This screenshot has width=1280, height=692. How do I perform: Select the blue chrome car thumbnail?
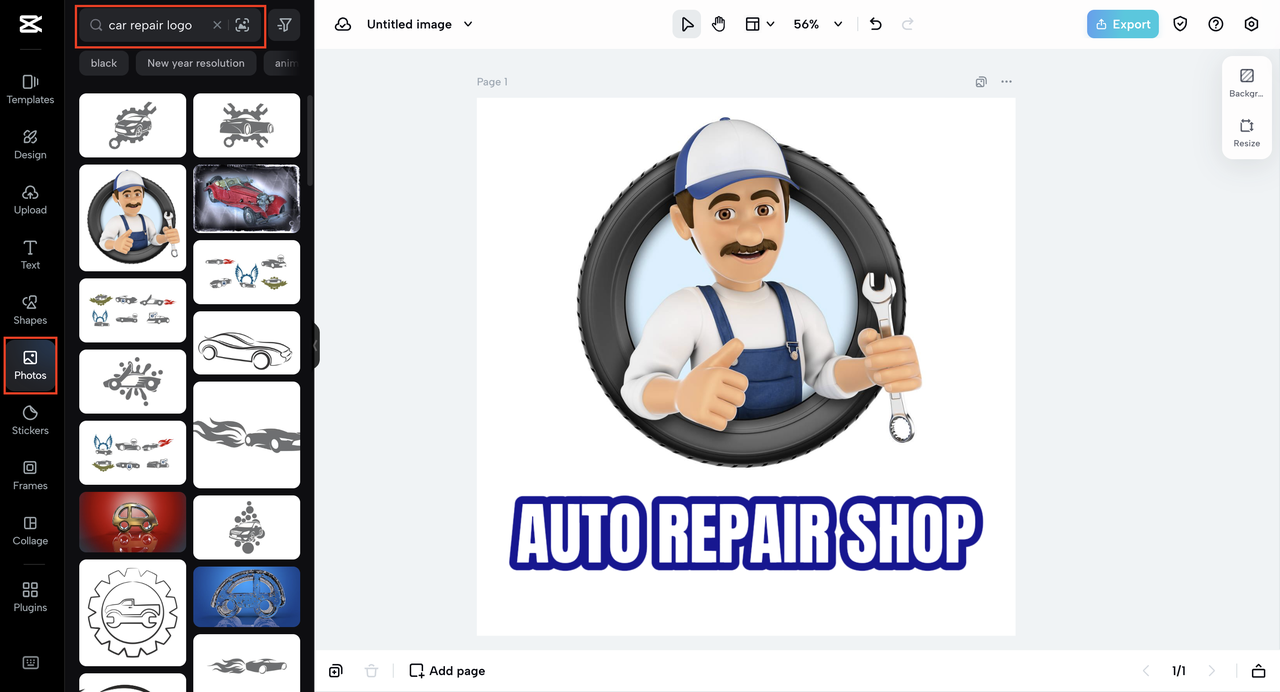coord(246,597)
